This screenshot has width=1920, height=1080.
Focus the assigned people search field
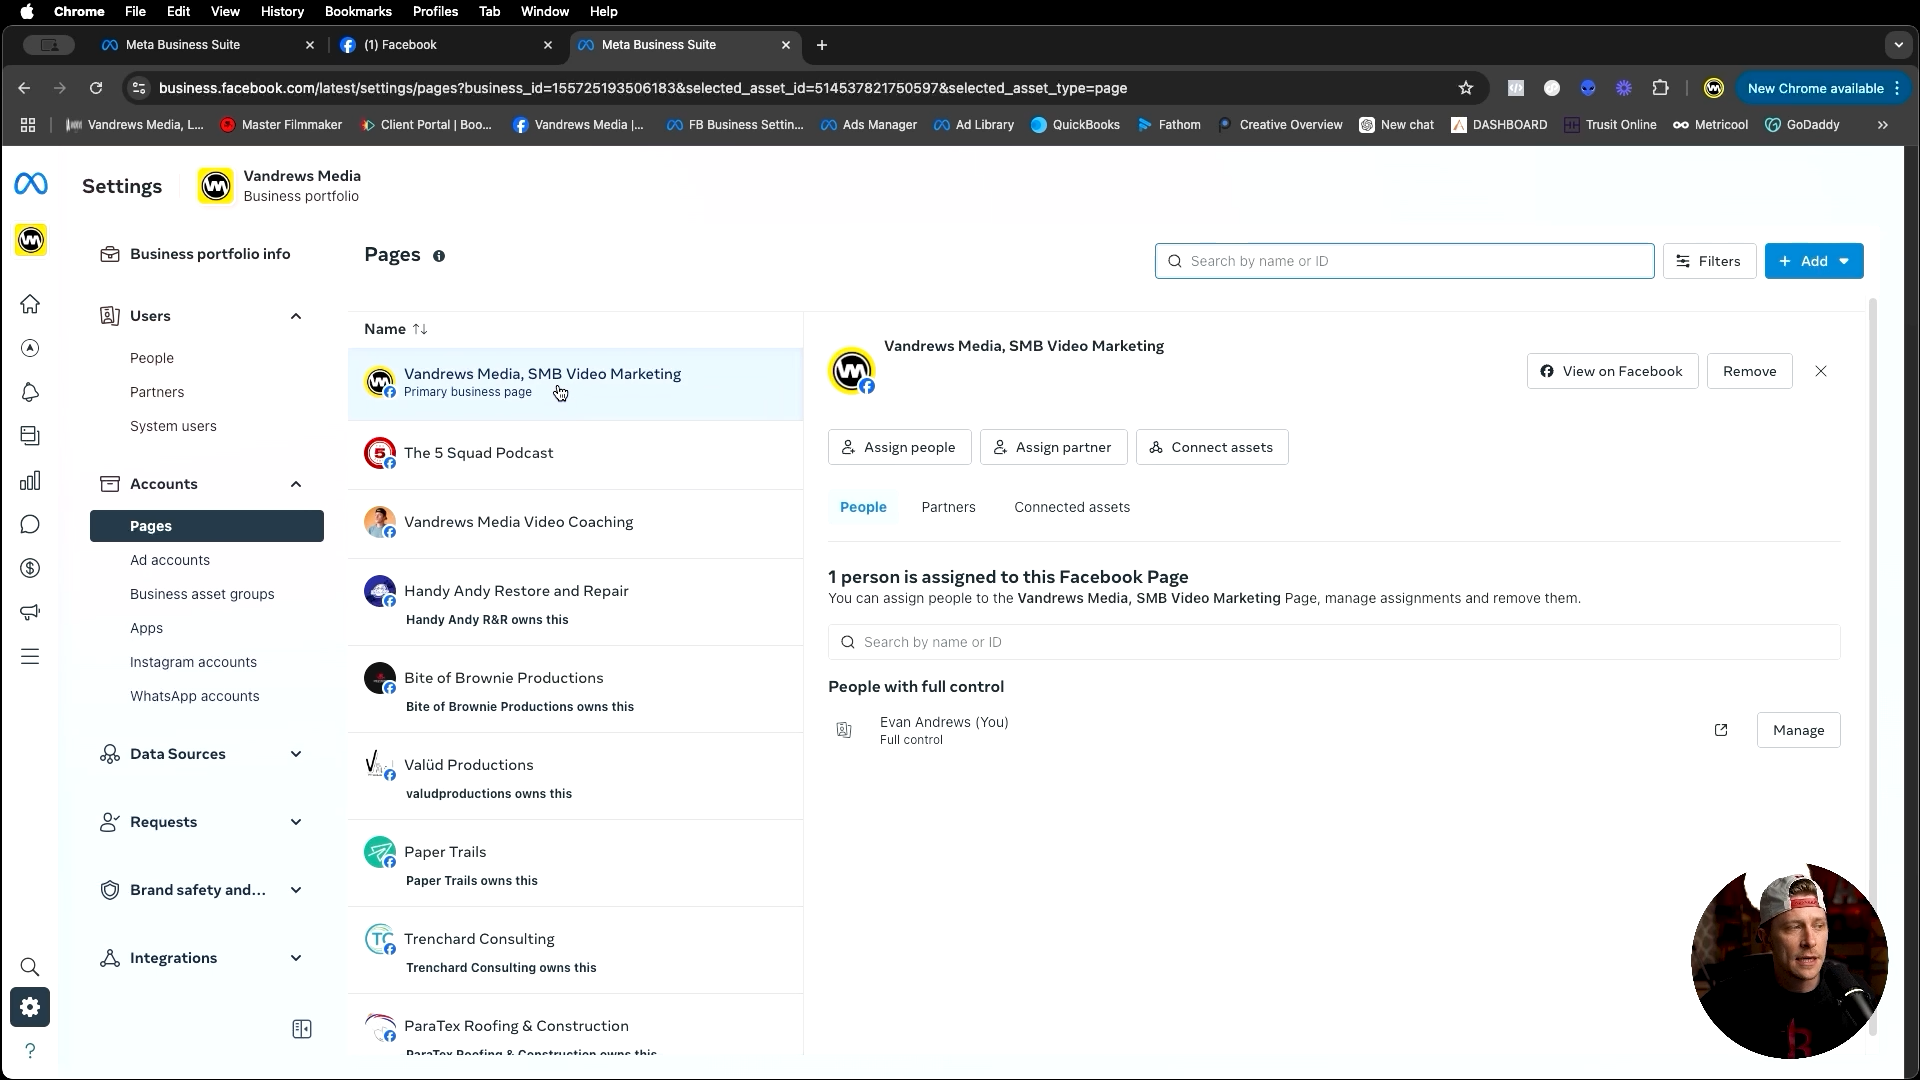tap(1334, 642)
